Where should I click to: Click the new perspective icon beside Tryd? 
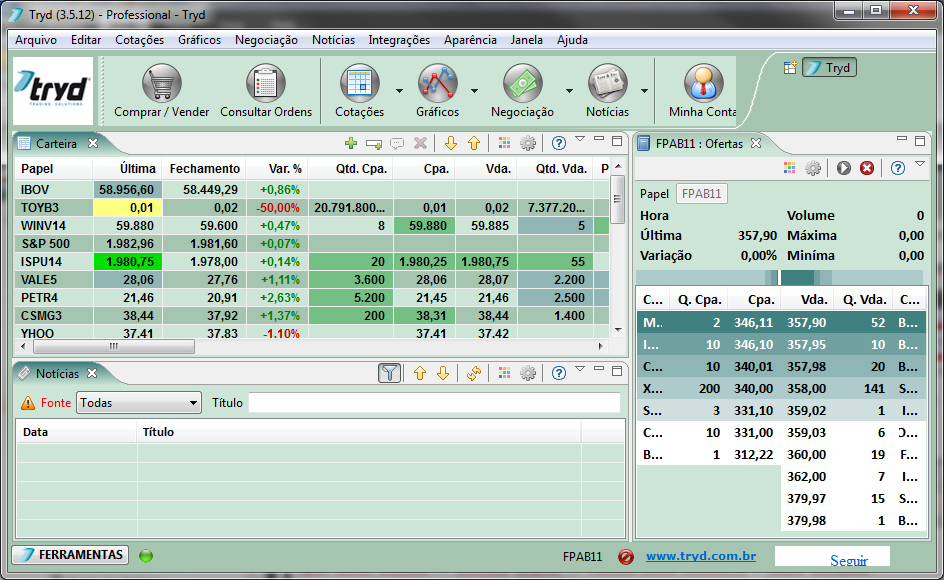pos(790,67)
